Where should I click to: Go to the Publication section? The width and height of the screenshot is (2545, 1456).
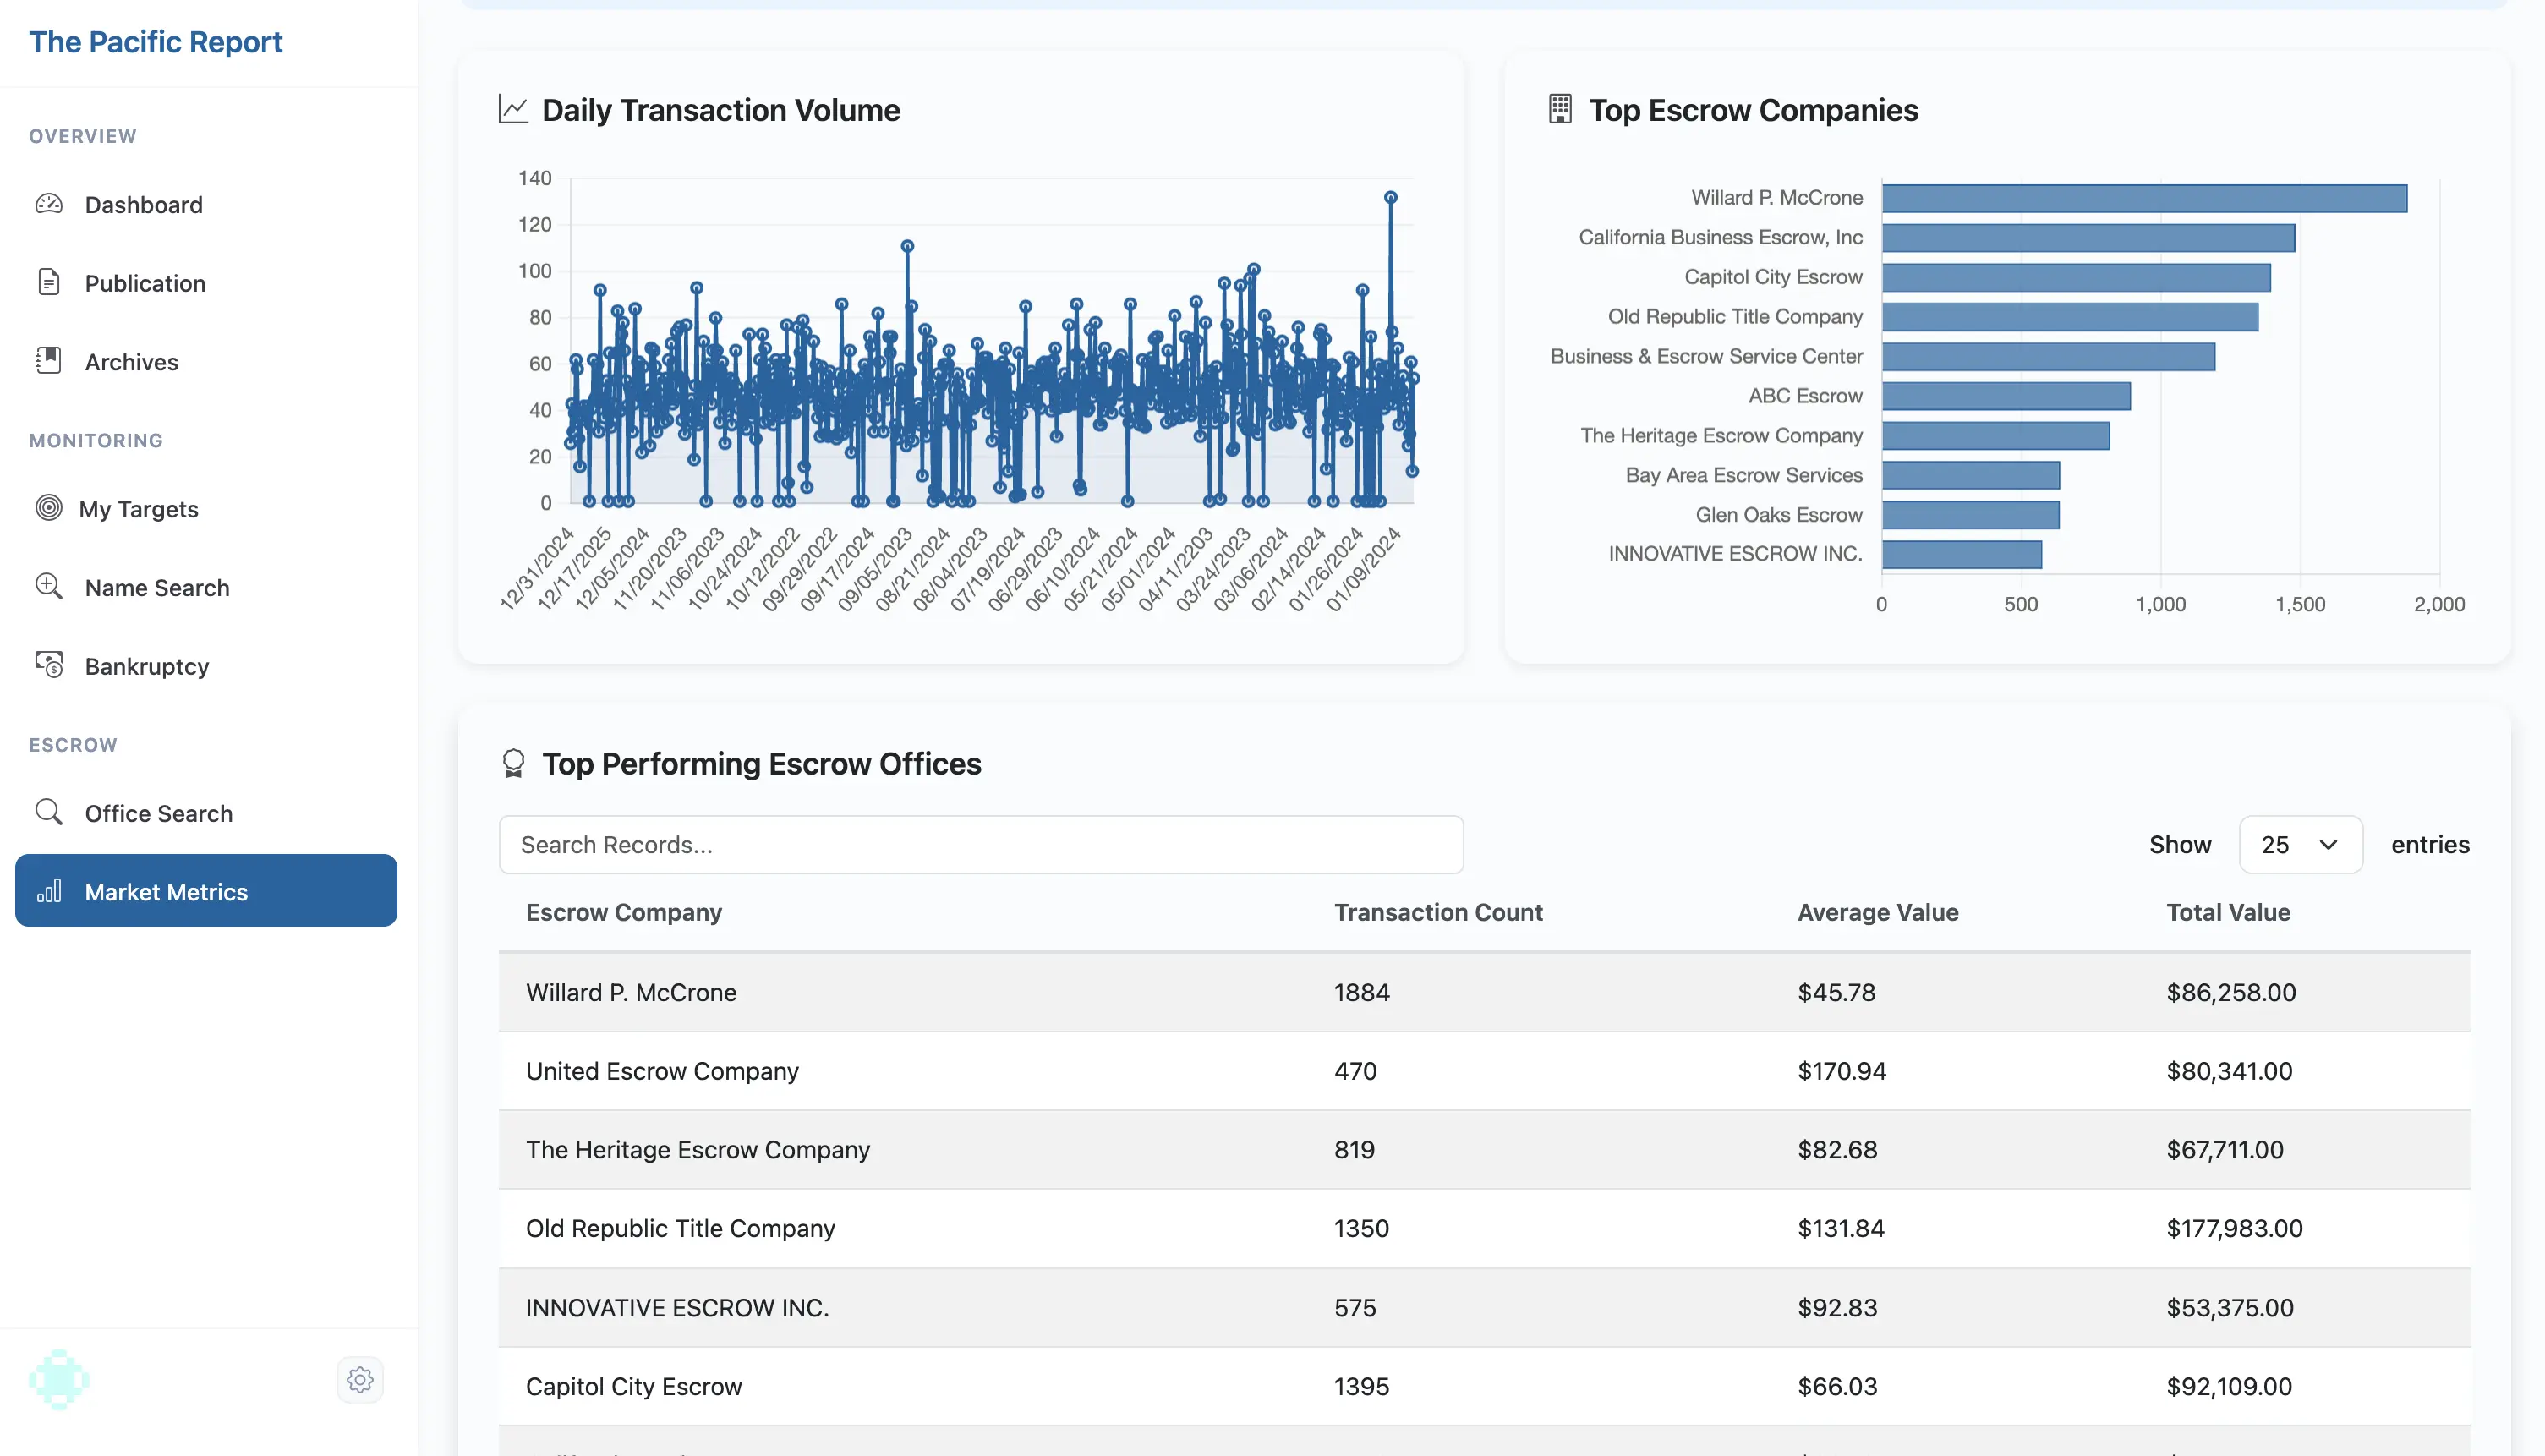pos(207,283)
